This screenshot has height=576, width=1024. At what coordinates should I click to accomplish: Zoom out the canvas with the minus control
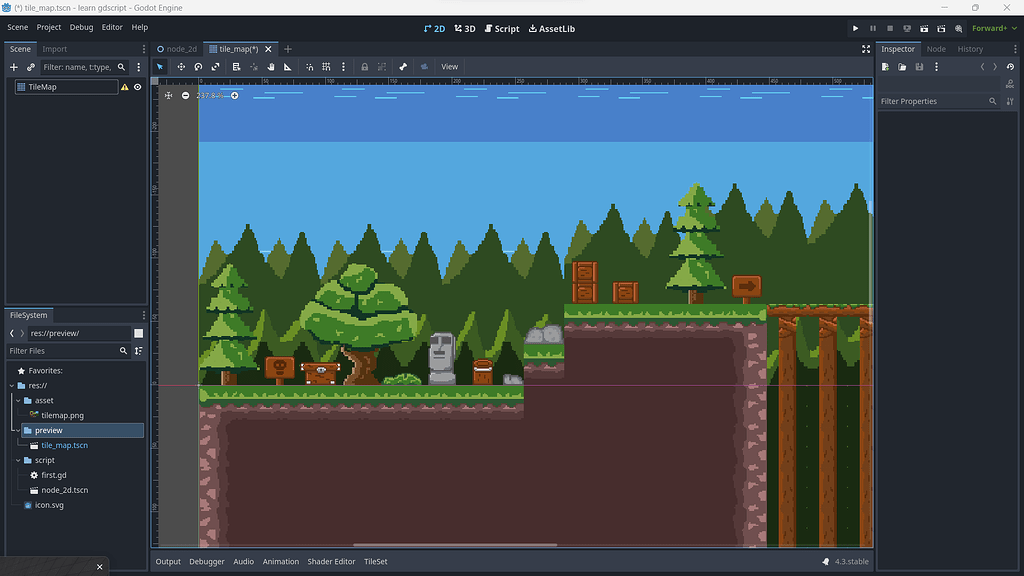(x=185, y=95)
